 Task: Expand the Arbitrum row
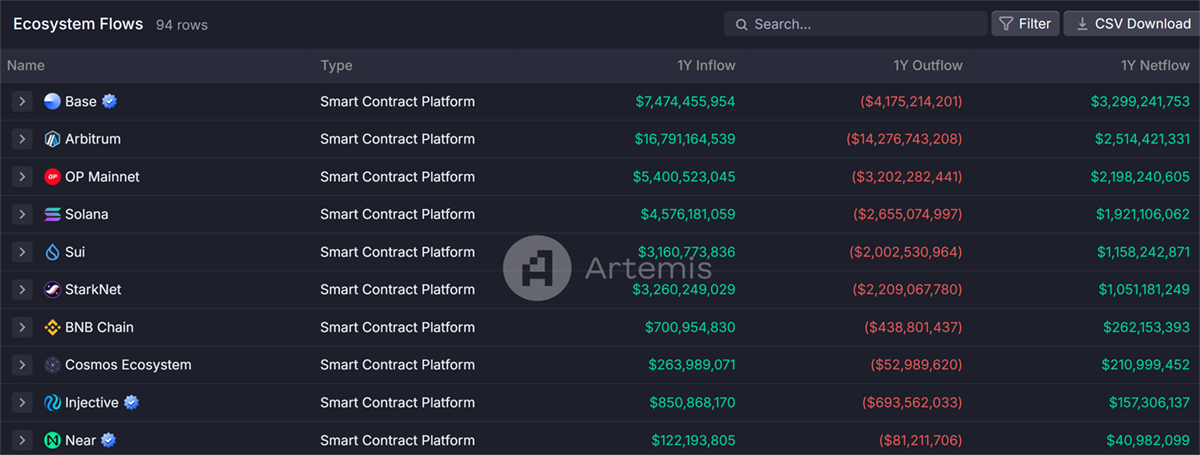click(22, 139)
